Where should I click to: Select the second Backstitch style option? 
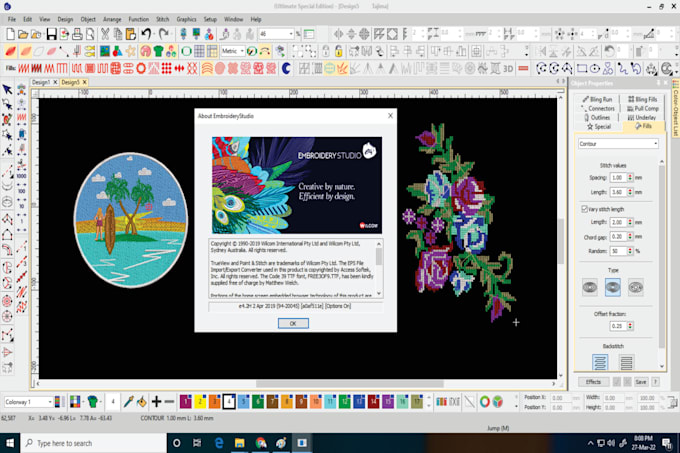(626, 362)
